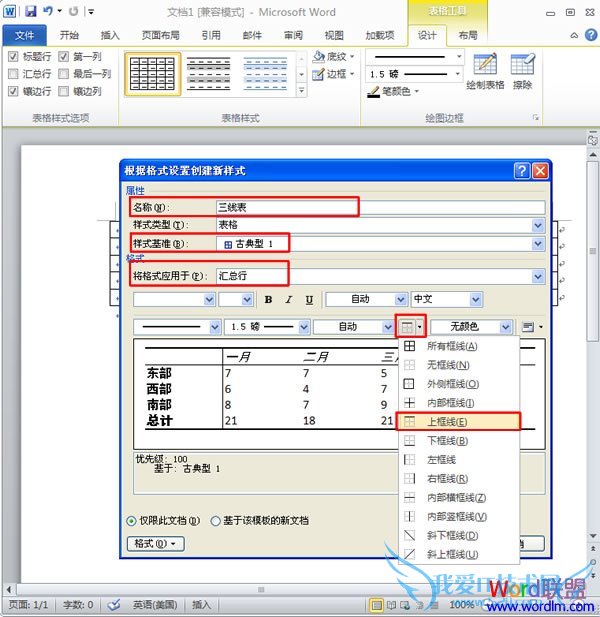Open the Style based on dropdown
The height and width of the screenshot is (617, 600).
[x=538, y=244]
